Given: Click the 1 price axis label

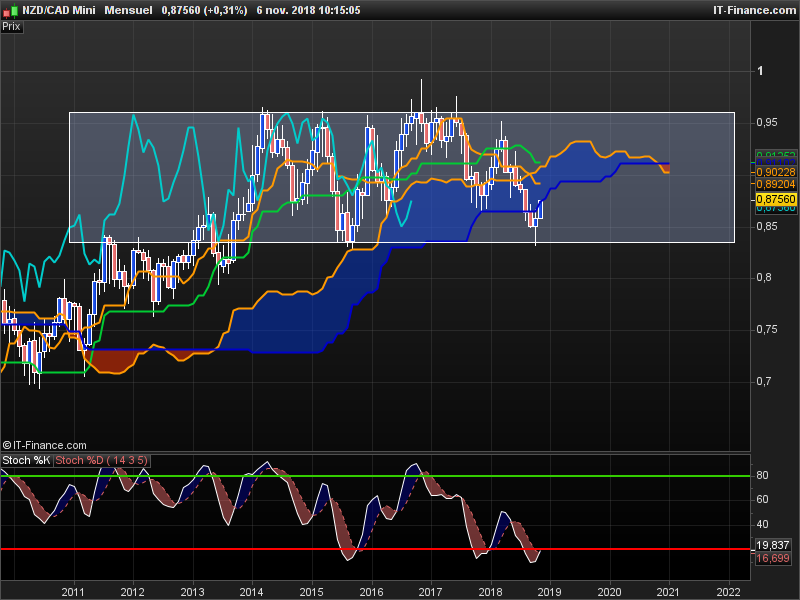Looking at the screenshot, I should (760, 71).
